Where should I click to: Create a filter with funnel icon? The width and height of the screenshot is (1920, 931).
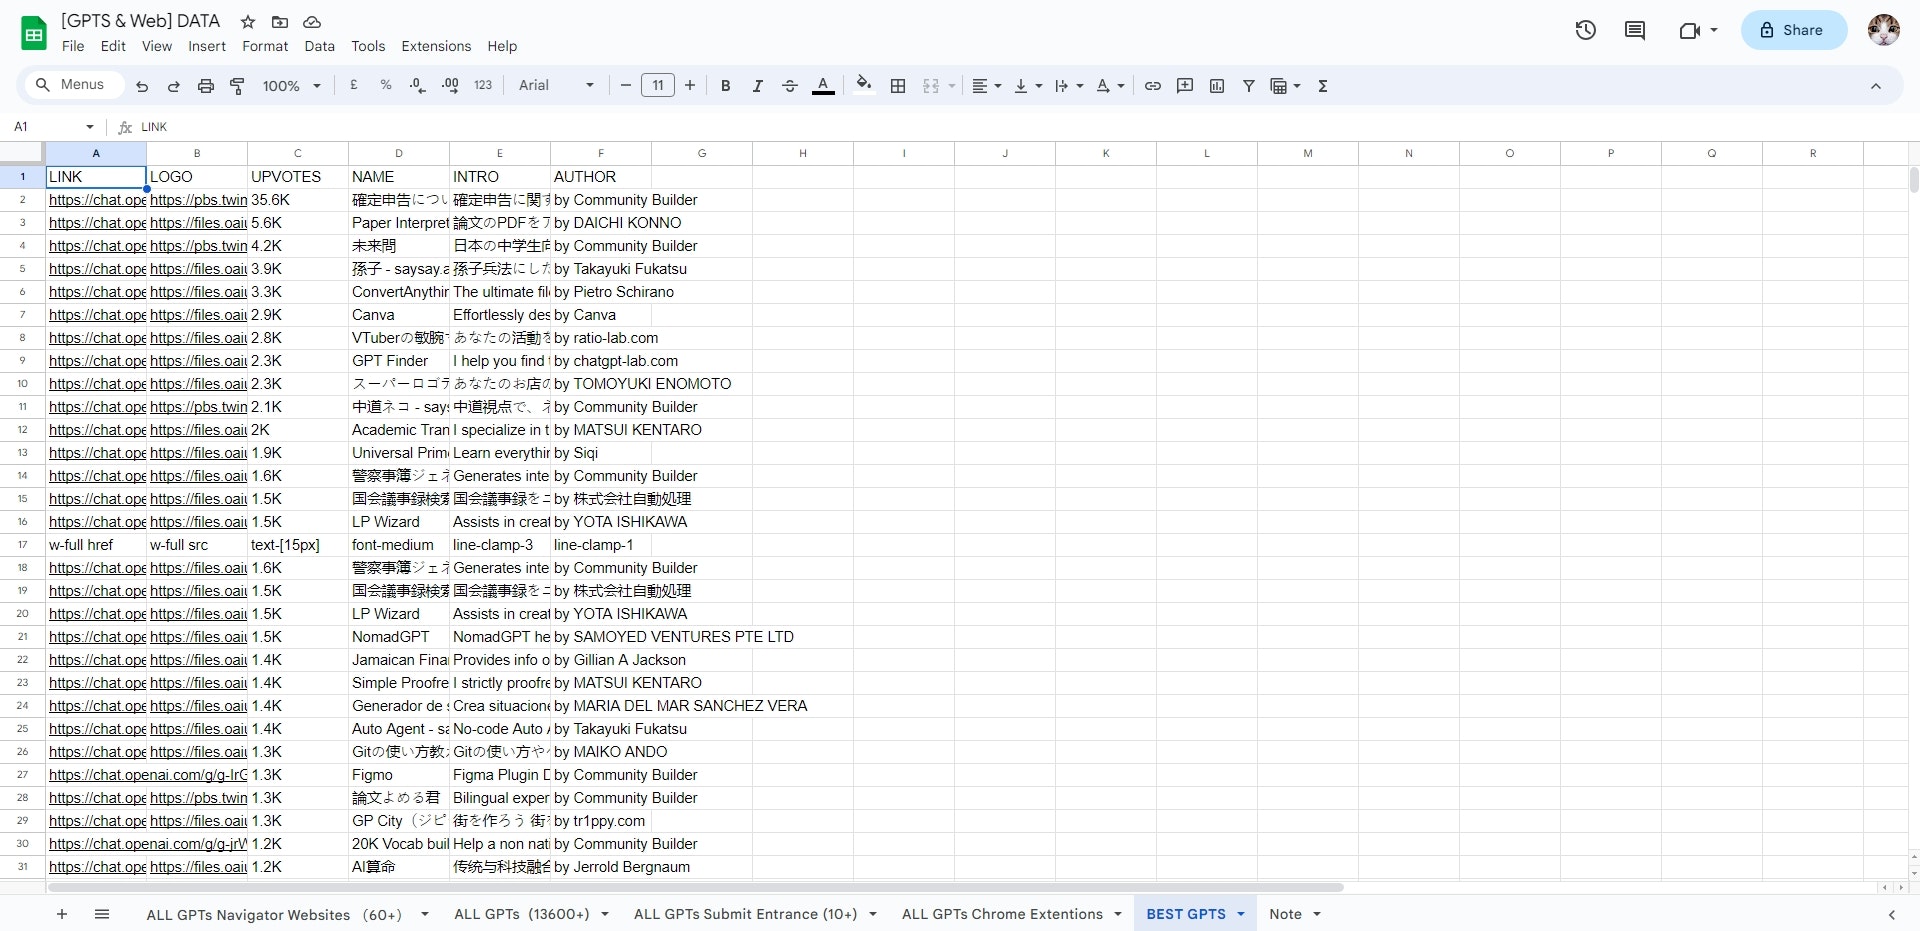click(1249, 86)
